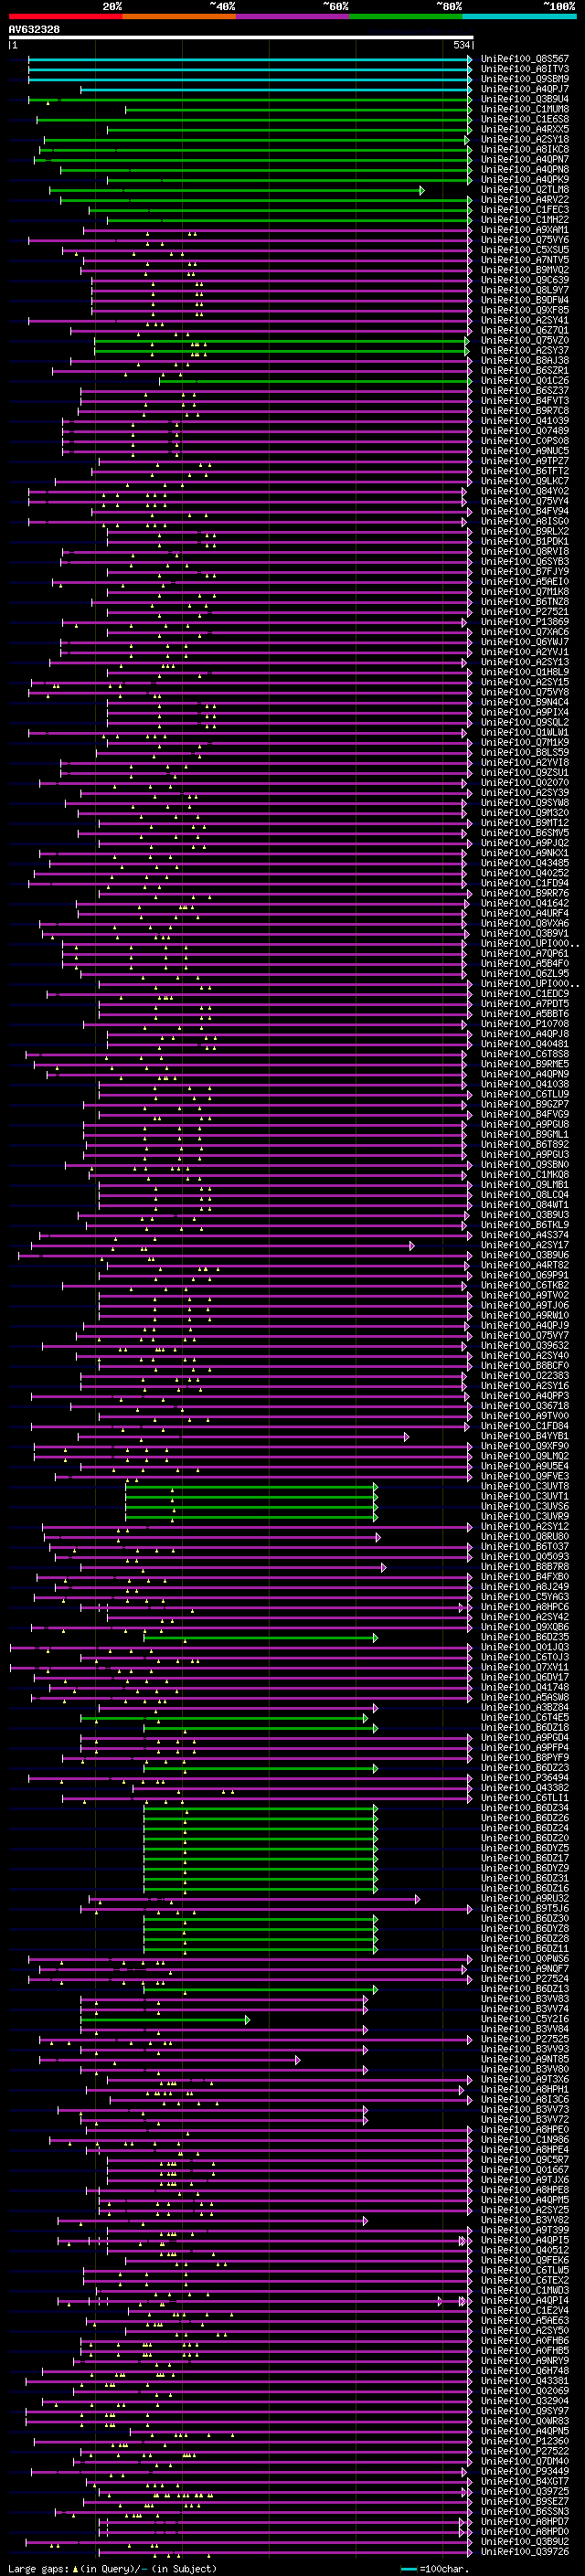This screenshot has width=585, height=2576.
Task: Select the UniRef100_C5XSU5 label
Action: click(525, 250)
